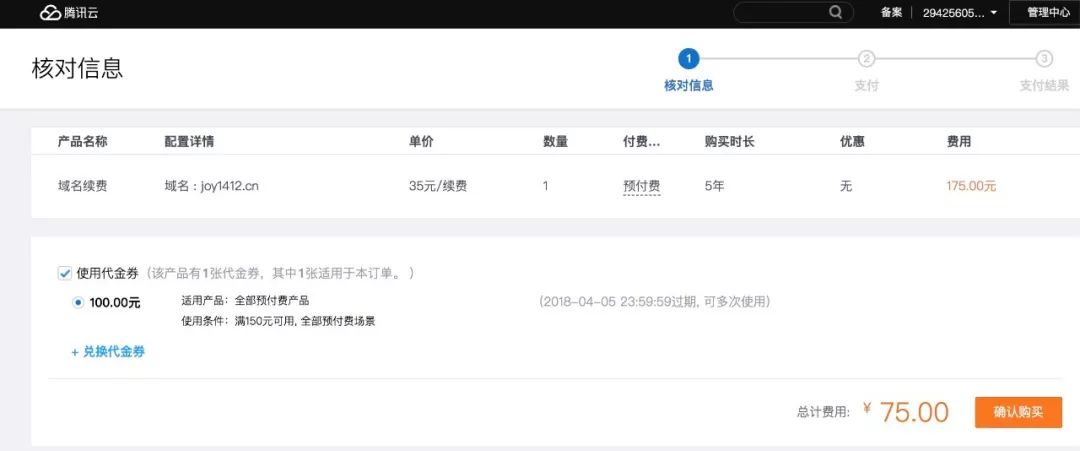The width and height of the screenshot is (1080, 451).
Task: Click the quantity value 1 in row
Action: coord(546,186)
